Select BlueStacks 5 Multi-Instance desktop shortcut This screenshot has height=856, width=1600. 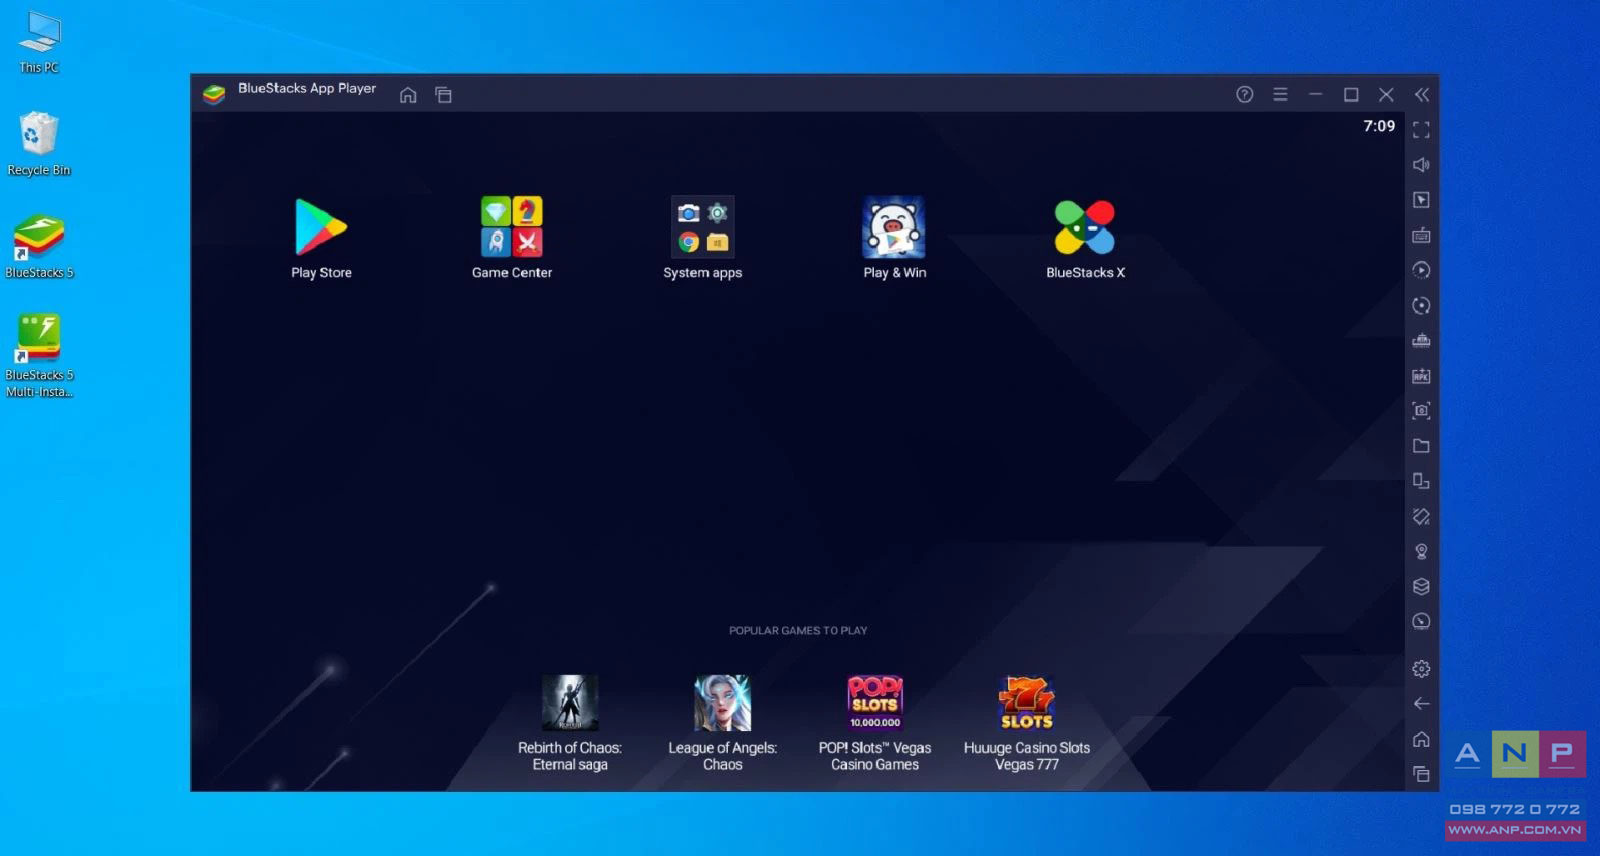click(39, 356)
